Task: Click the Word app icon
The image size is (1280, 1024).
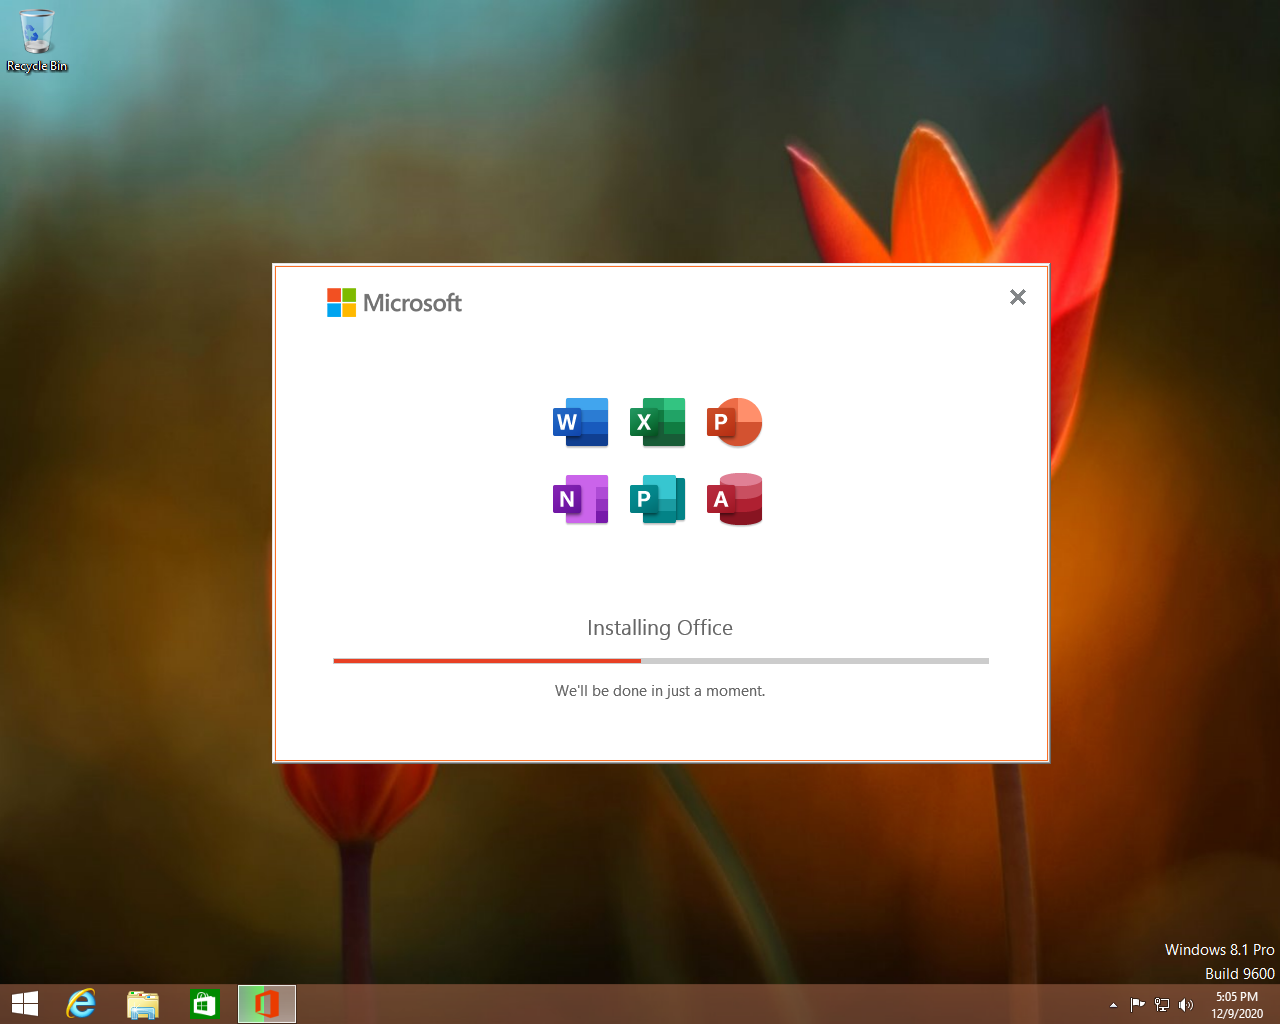Action: tap(581, 422)
